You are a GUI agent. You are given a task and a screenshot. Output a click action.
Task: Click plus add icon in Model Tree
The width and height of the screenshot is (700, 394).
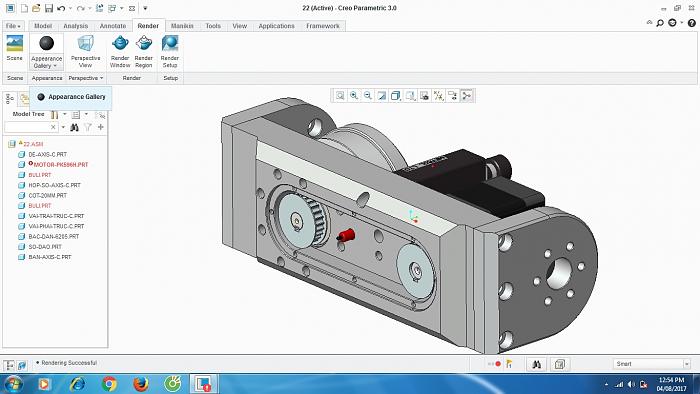[101, 127]
